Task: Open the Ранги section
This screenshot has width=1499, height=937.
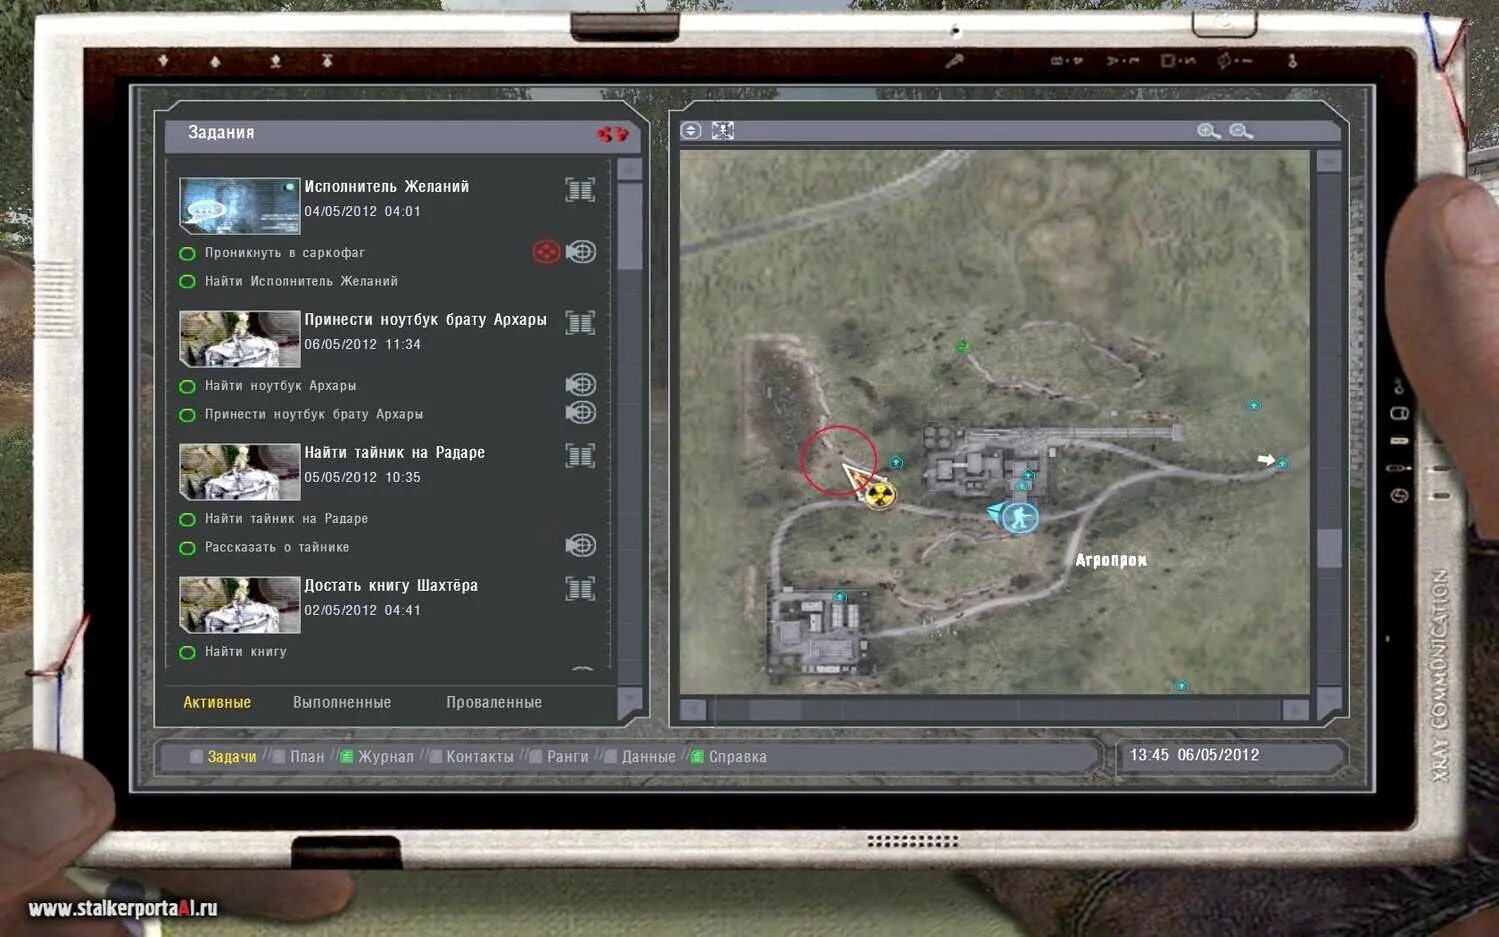Action: click(568, 757)
